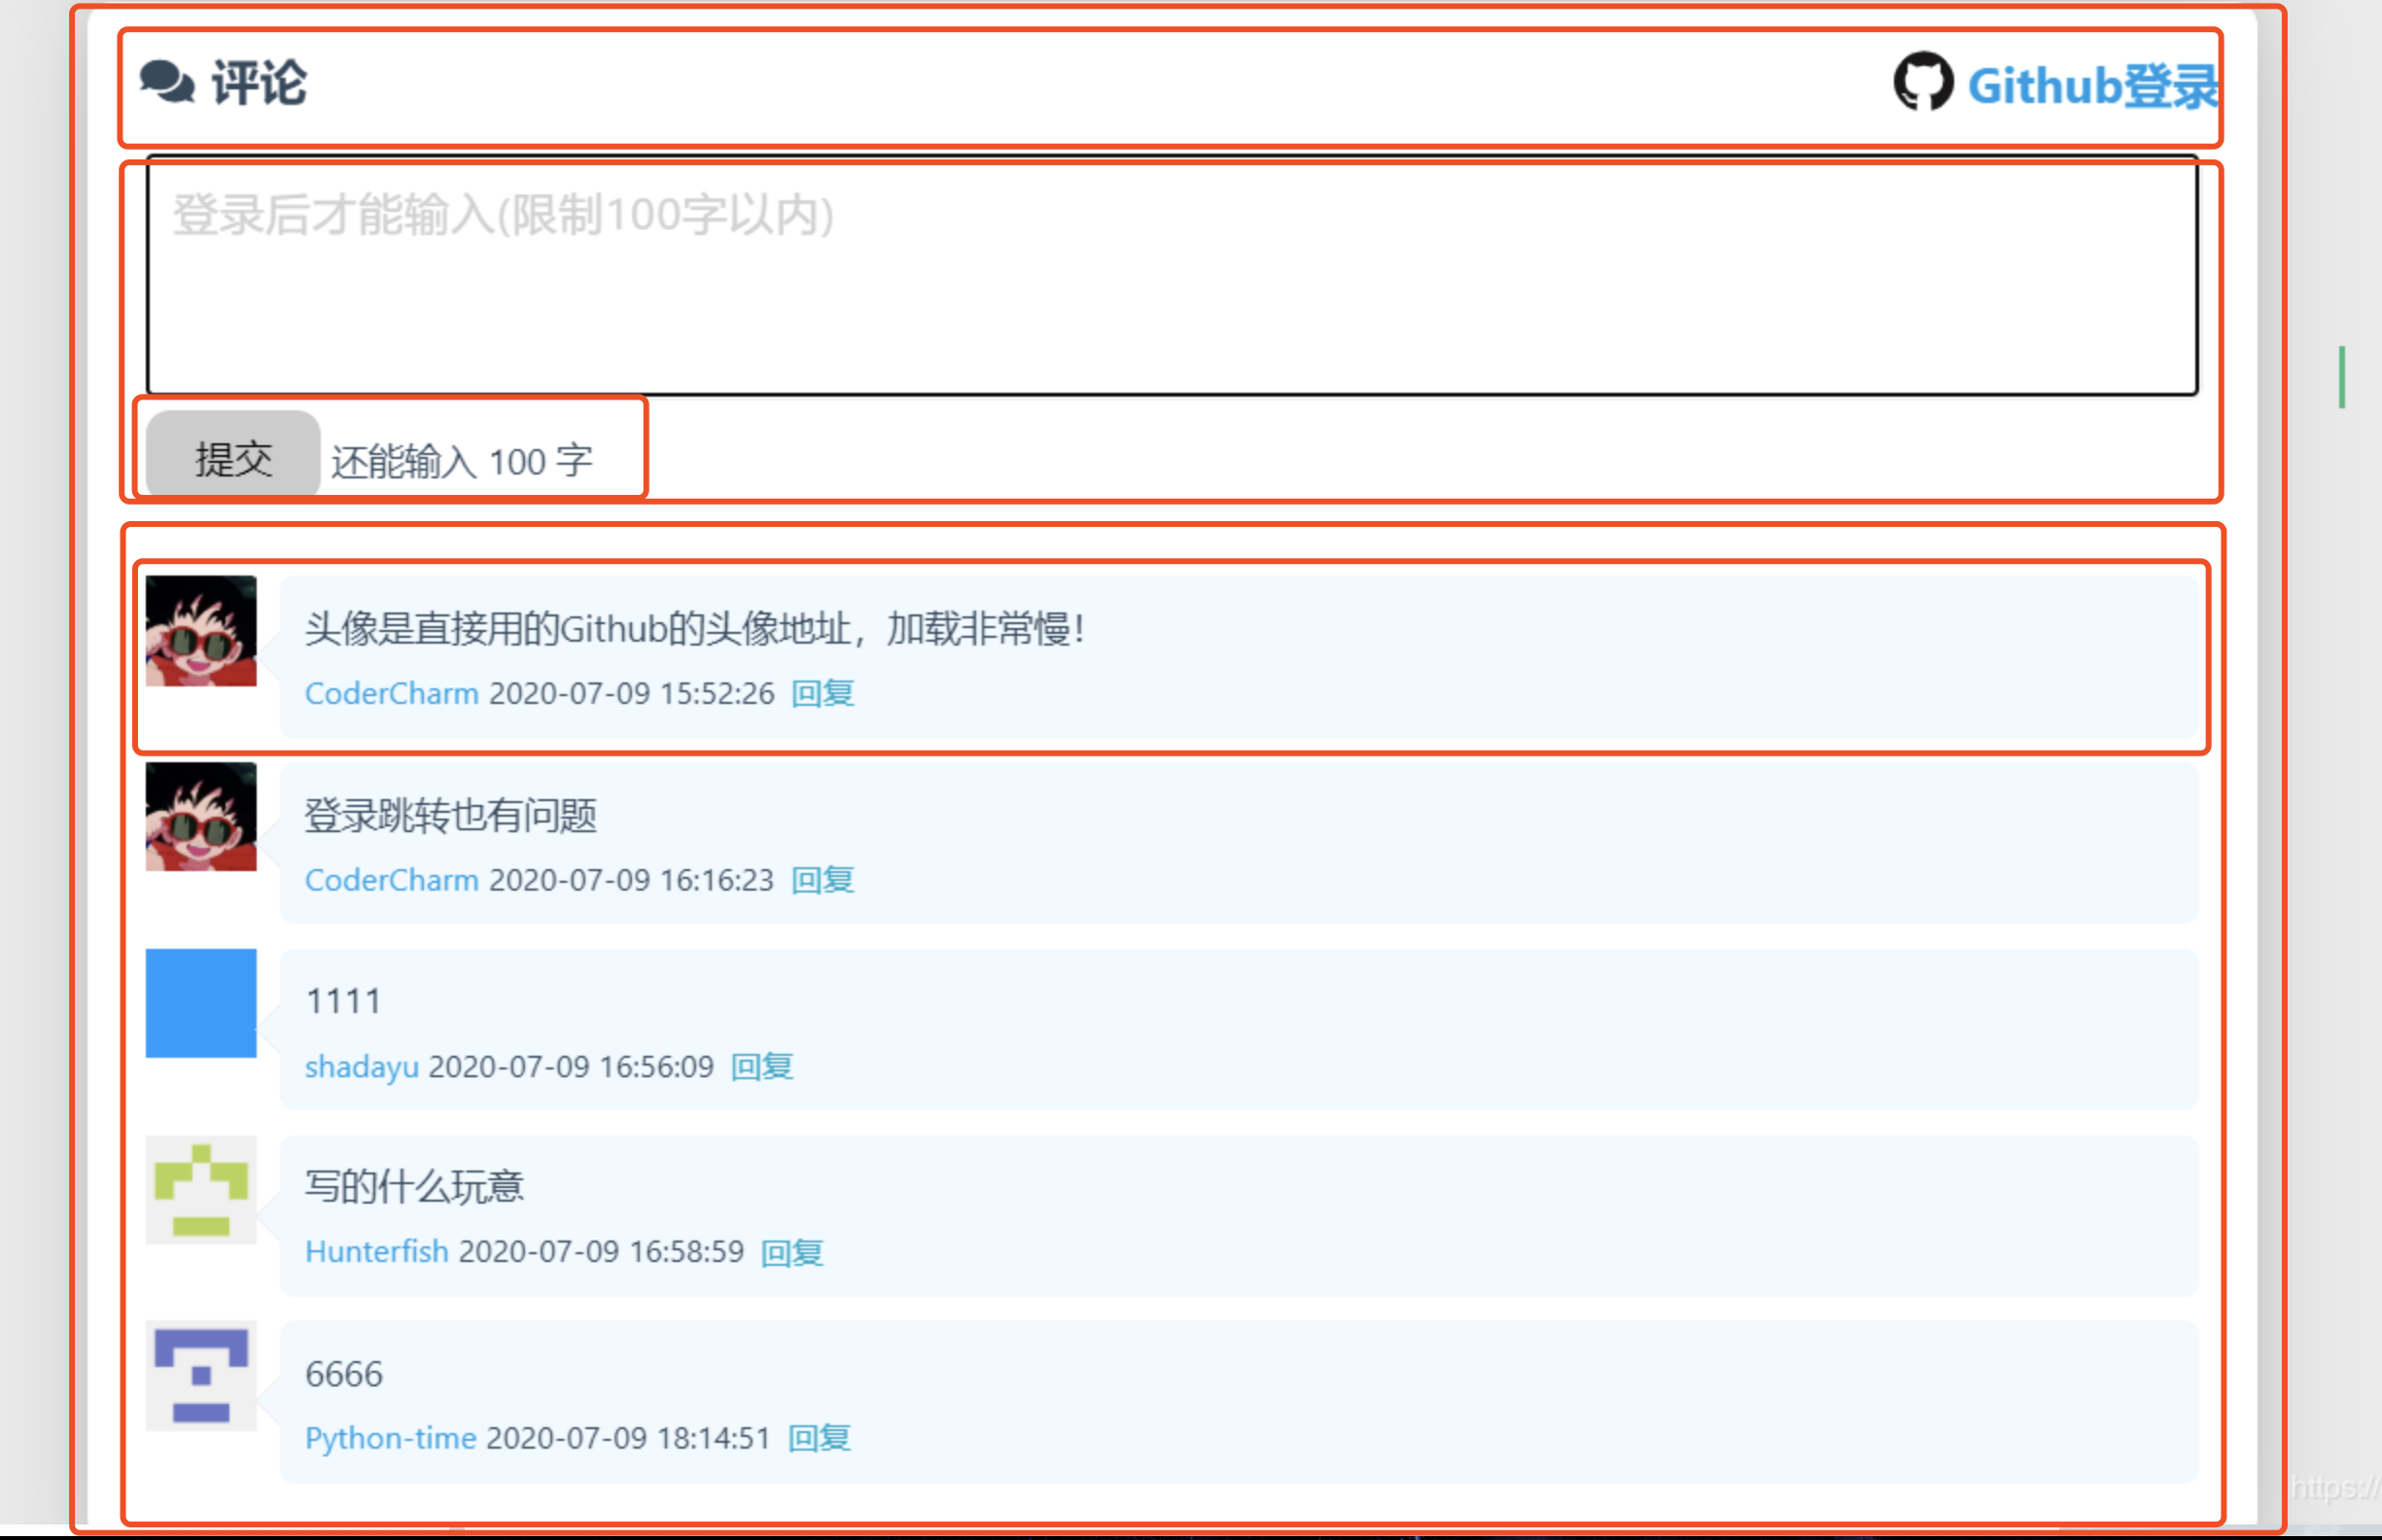Focus the comment text input area

click(x=1170, y=277)
